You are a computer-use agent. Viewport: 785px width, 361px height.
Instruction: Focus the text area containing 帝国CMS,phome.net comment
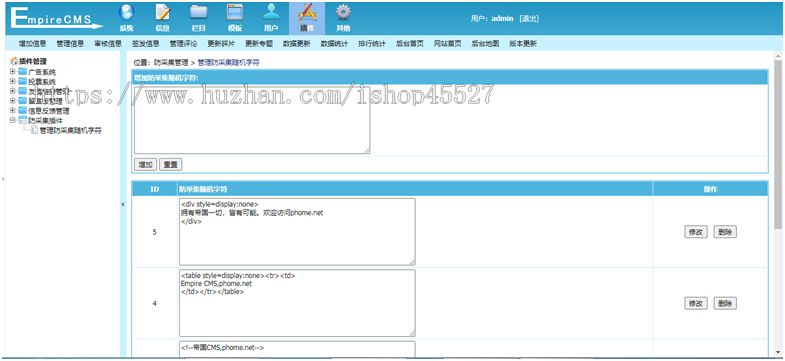click(x=297, y=350)
